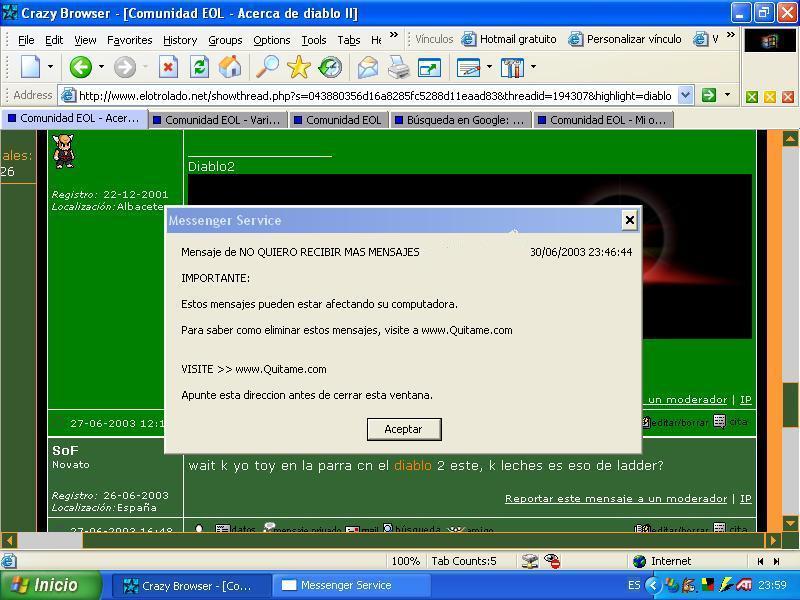Click the Back navigation arrow

[x=79, y=67]
